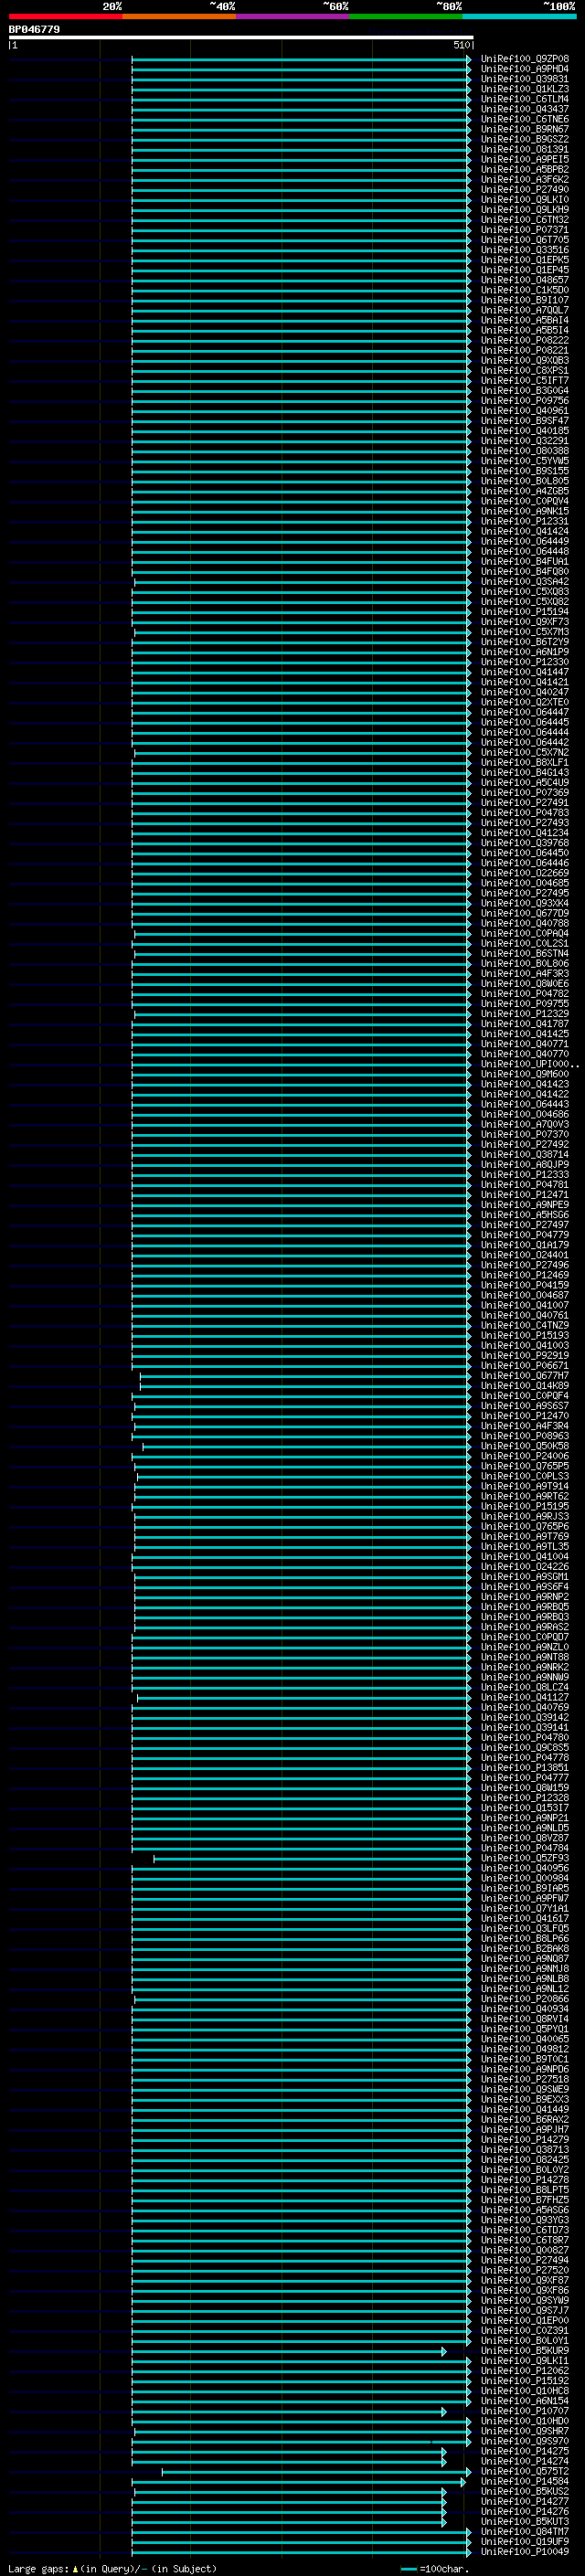
Task: Select the UniRef100_P12470 label
Action: pos(524,1415)
